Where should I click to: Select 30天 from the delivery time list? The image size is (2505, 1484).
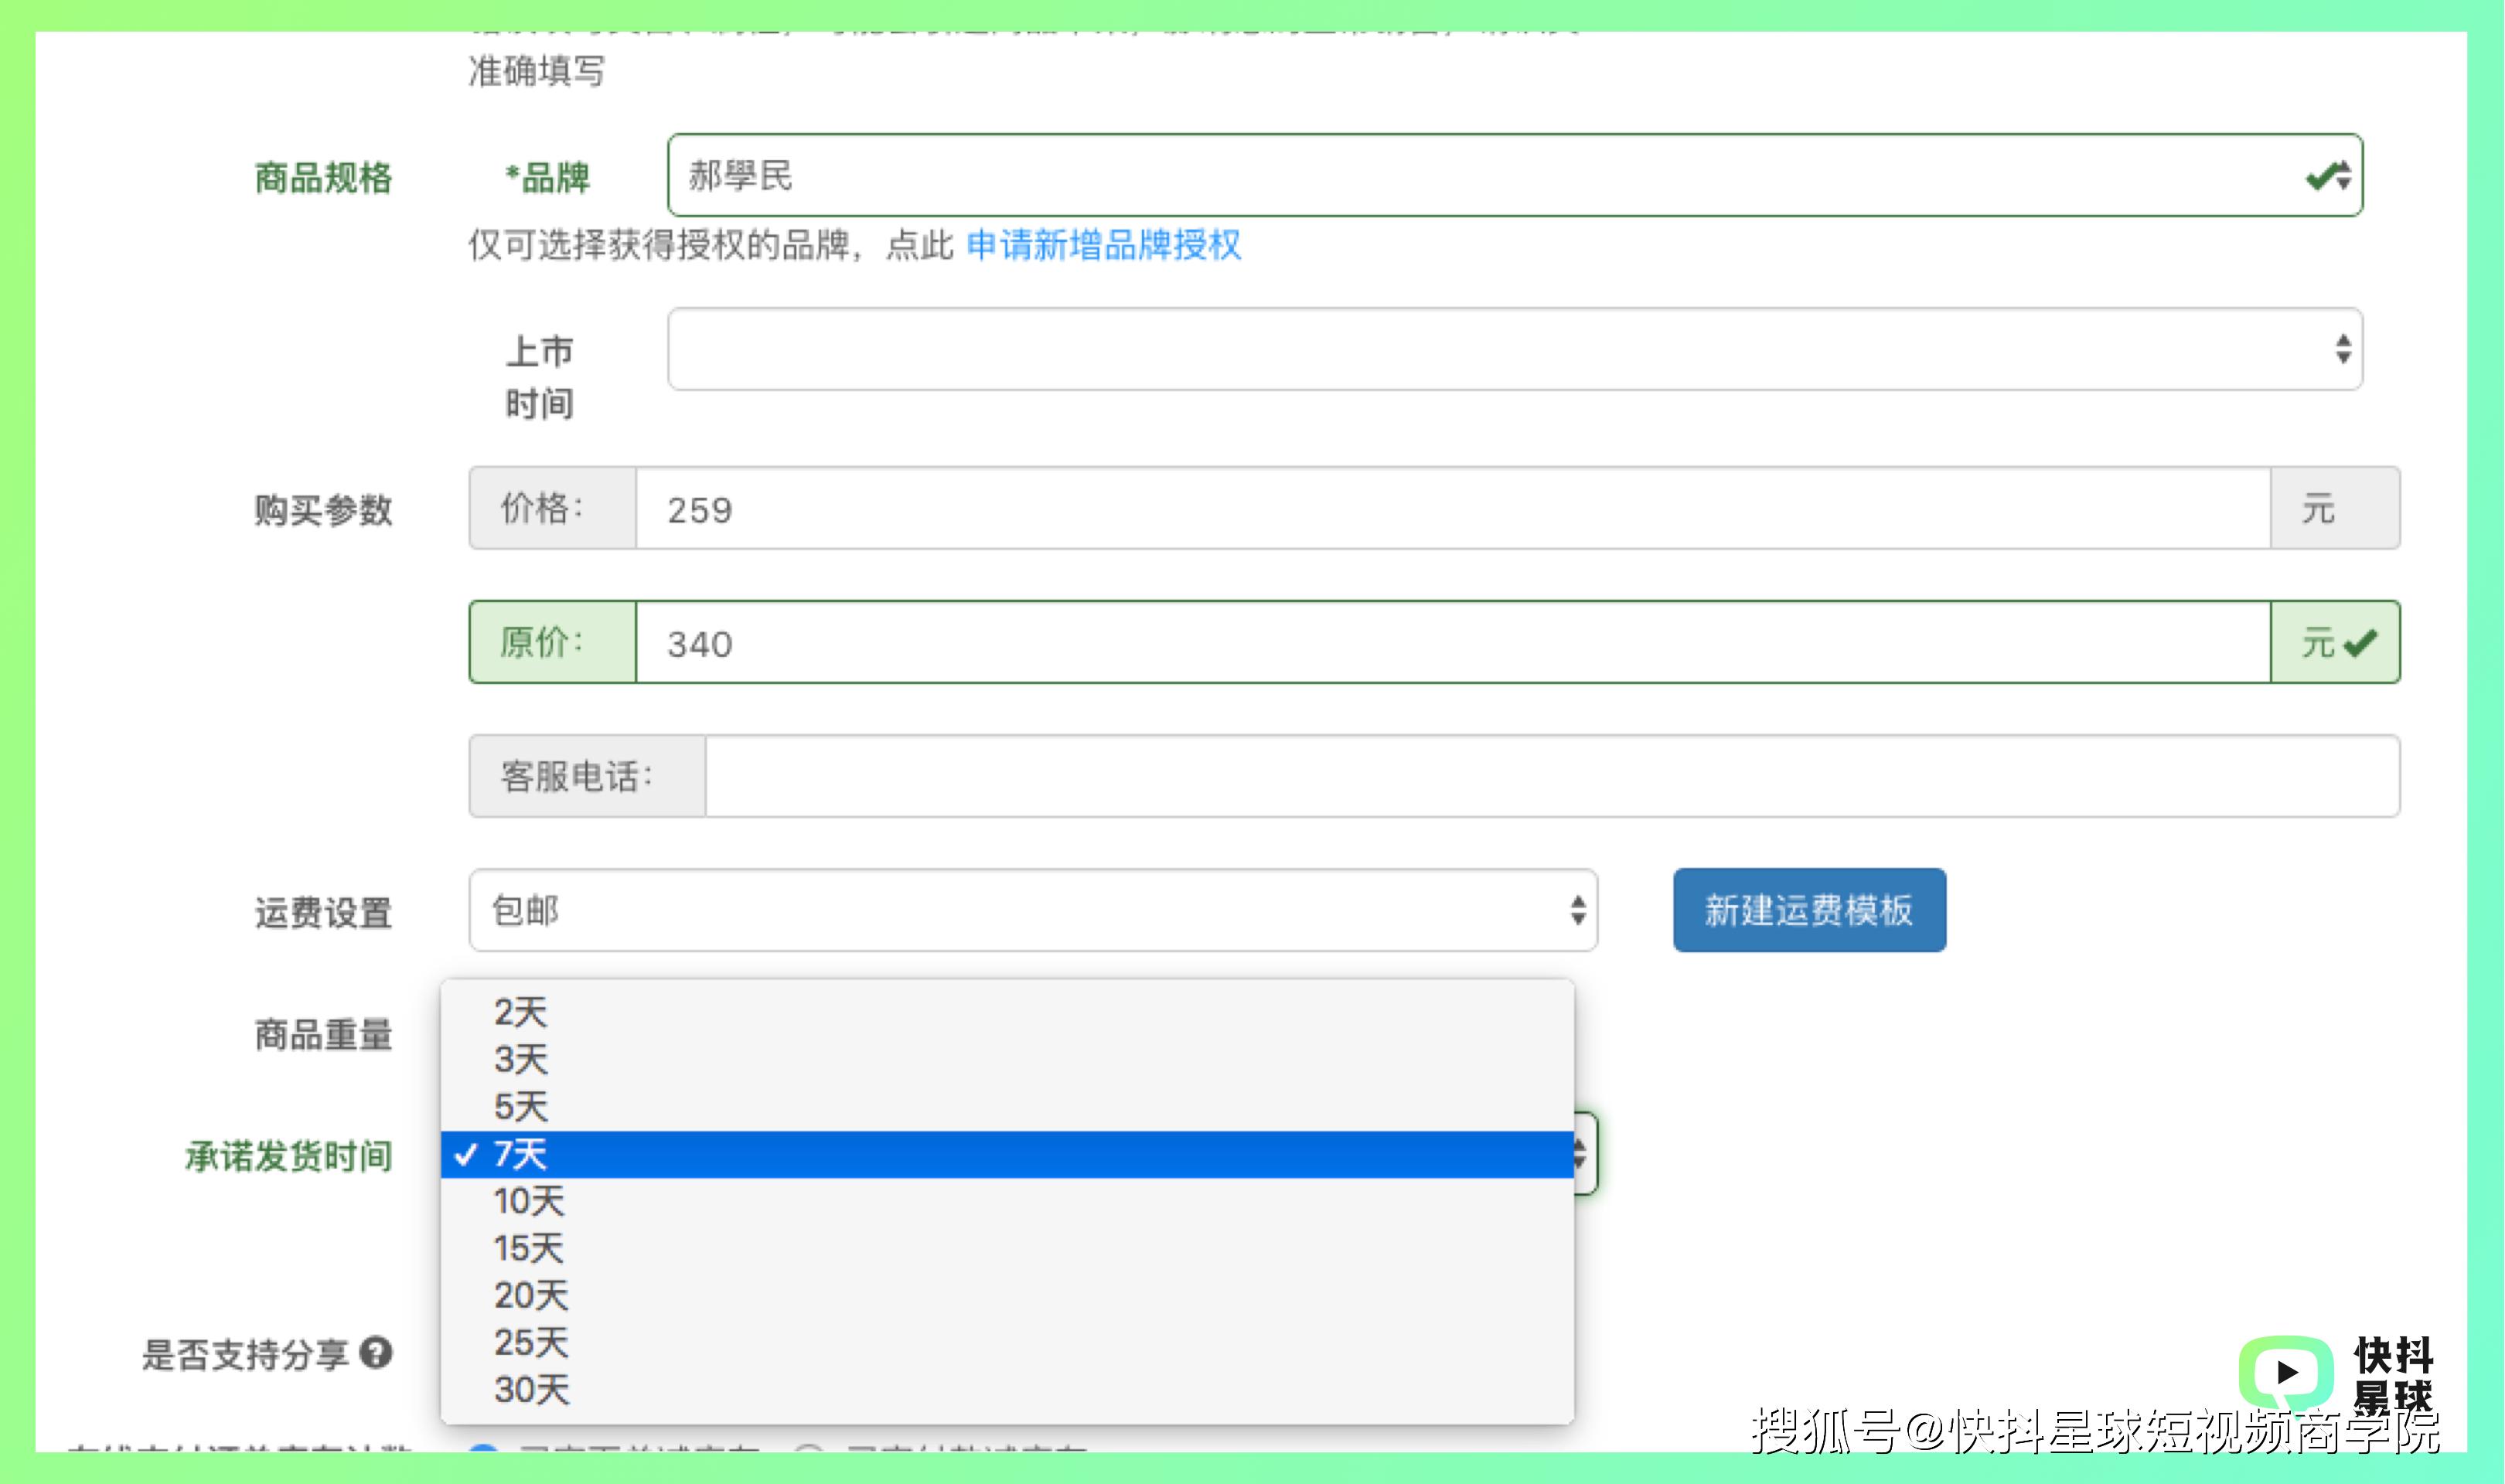[x=533, y=1390]
